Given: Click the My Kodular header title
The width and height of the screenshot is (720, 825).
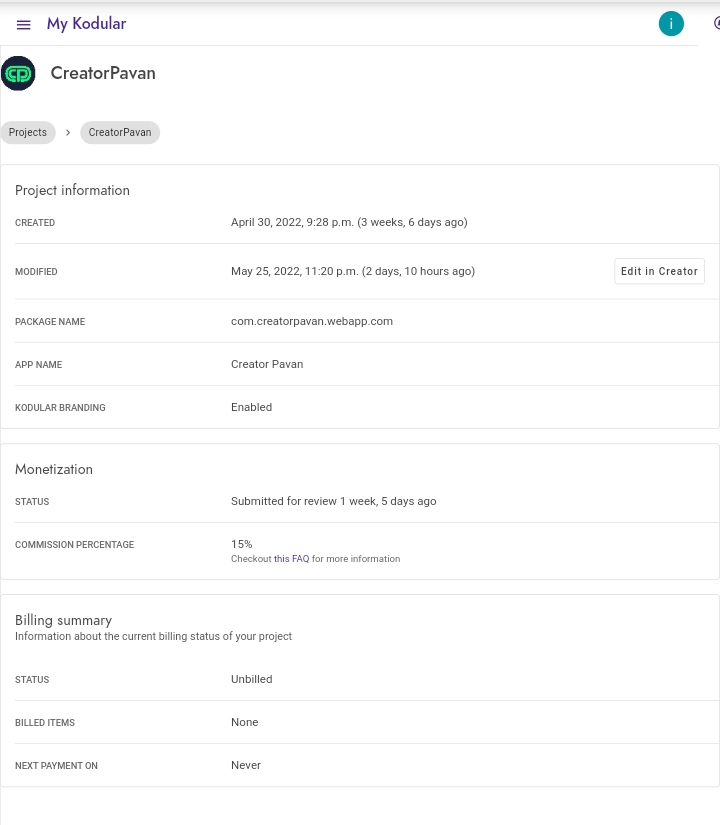Looking at the screenshot, I should [x=86, y=24].
